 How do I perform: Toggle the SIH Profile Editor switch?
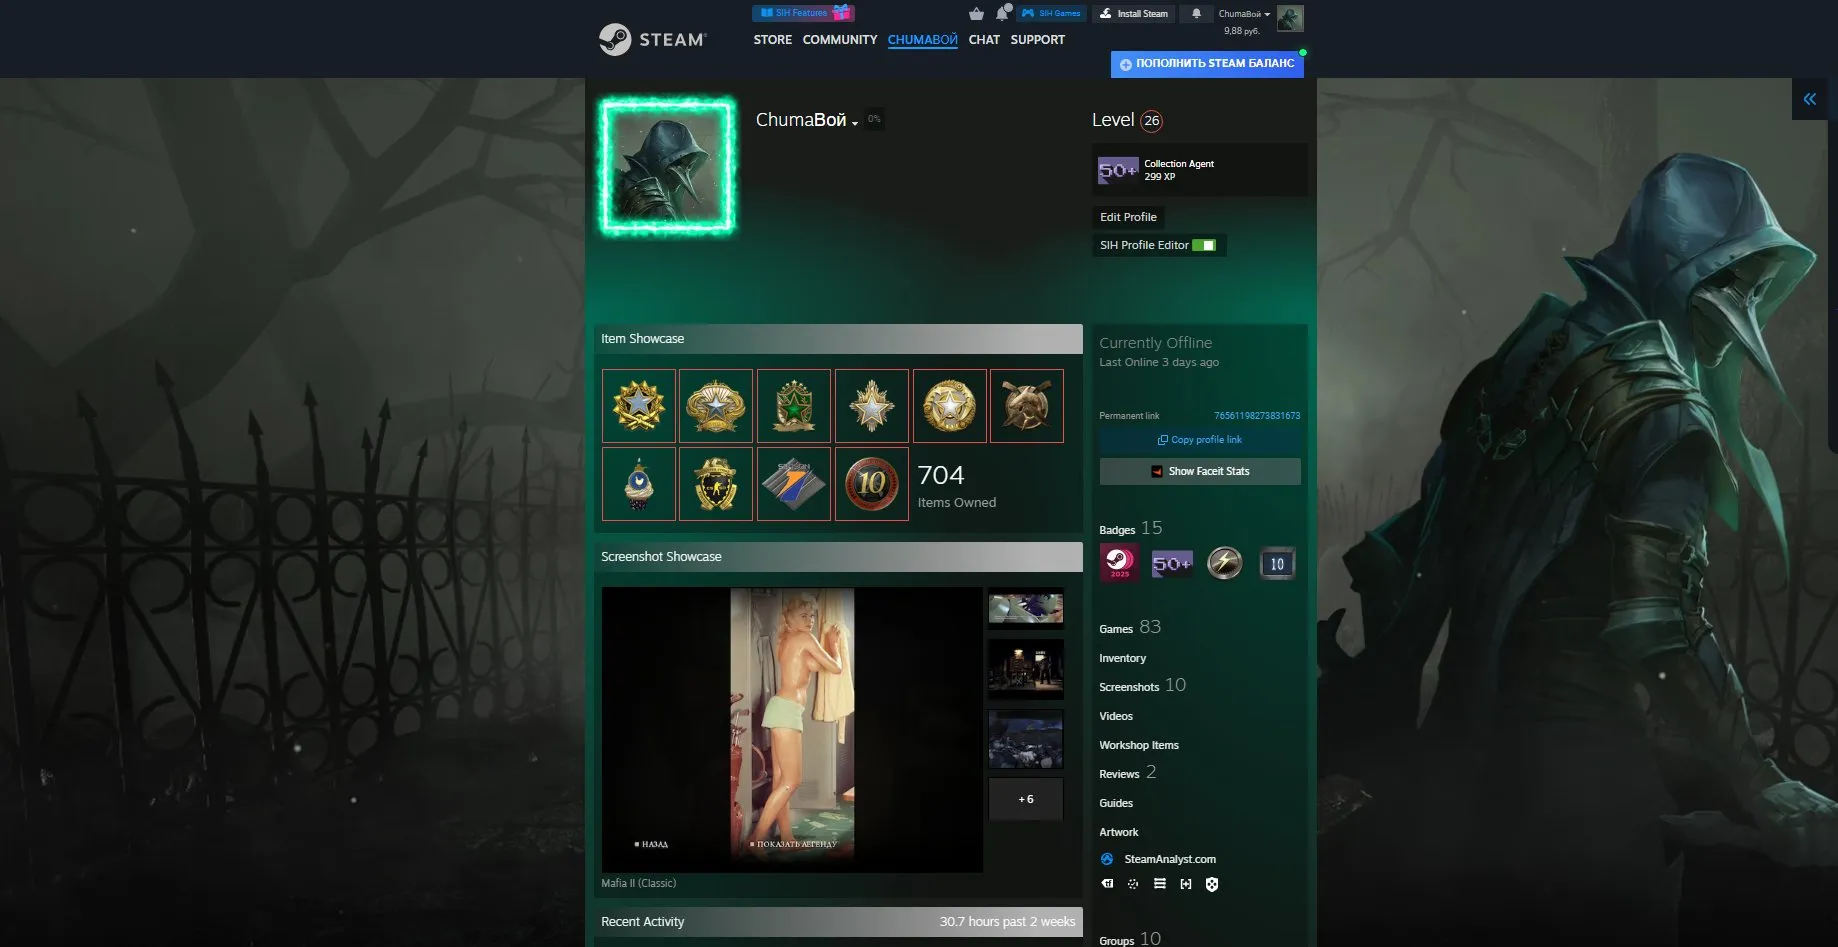(1204, 245)
